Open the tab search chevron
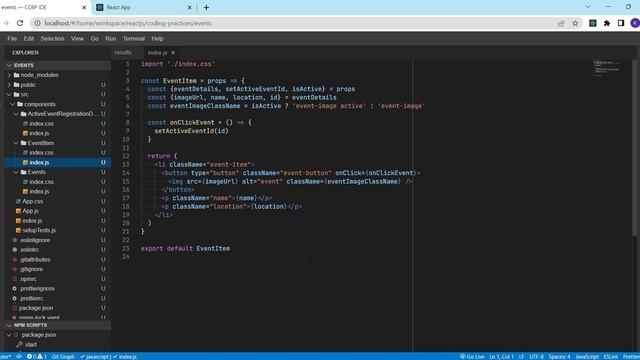640x360 pixels. click(x=588, y=7)
